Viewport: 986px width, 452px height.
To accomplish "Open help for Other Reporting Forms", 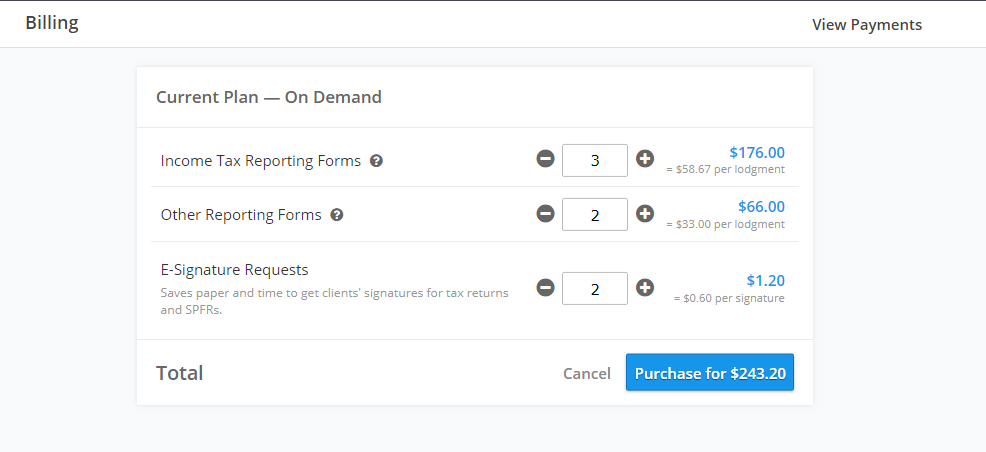I will 337,215.
